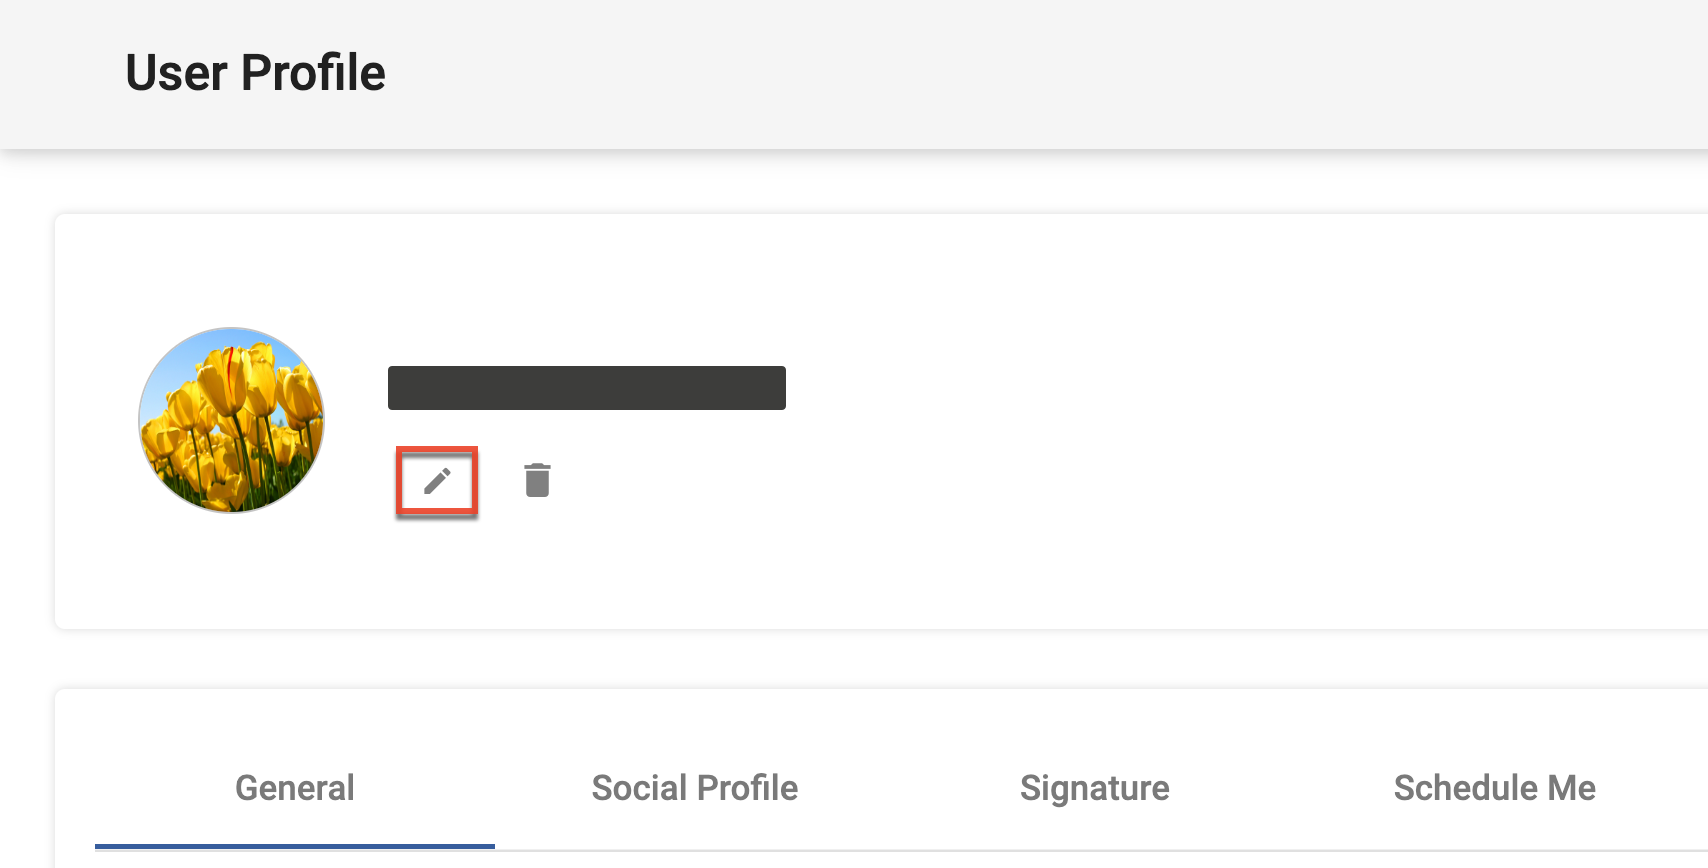Return to General profile settings

295,788
